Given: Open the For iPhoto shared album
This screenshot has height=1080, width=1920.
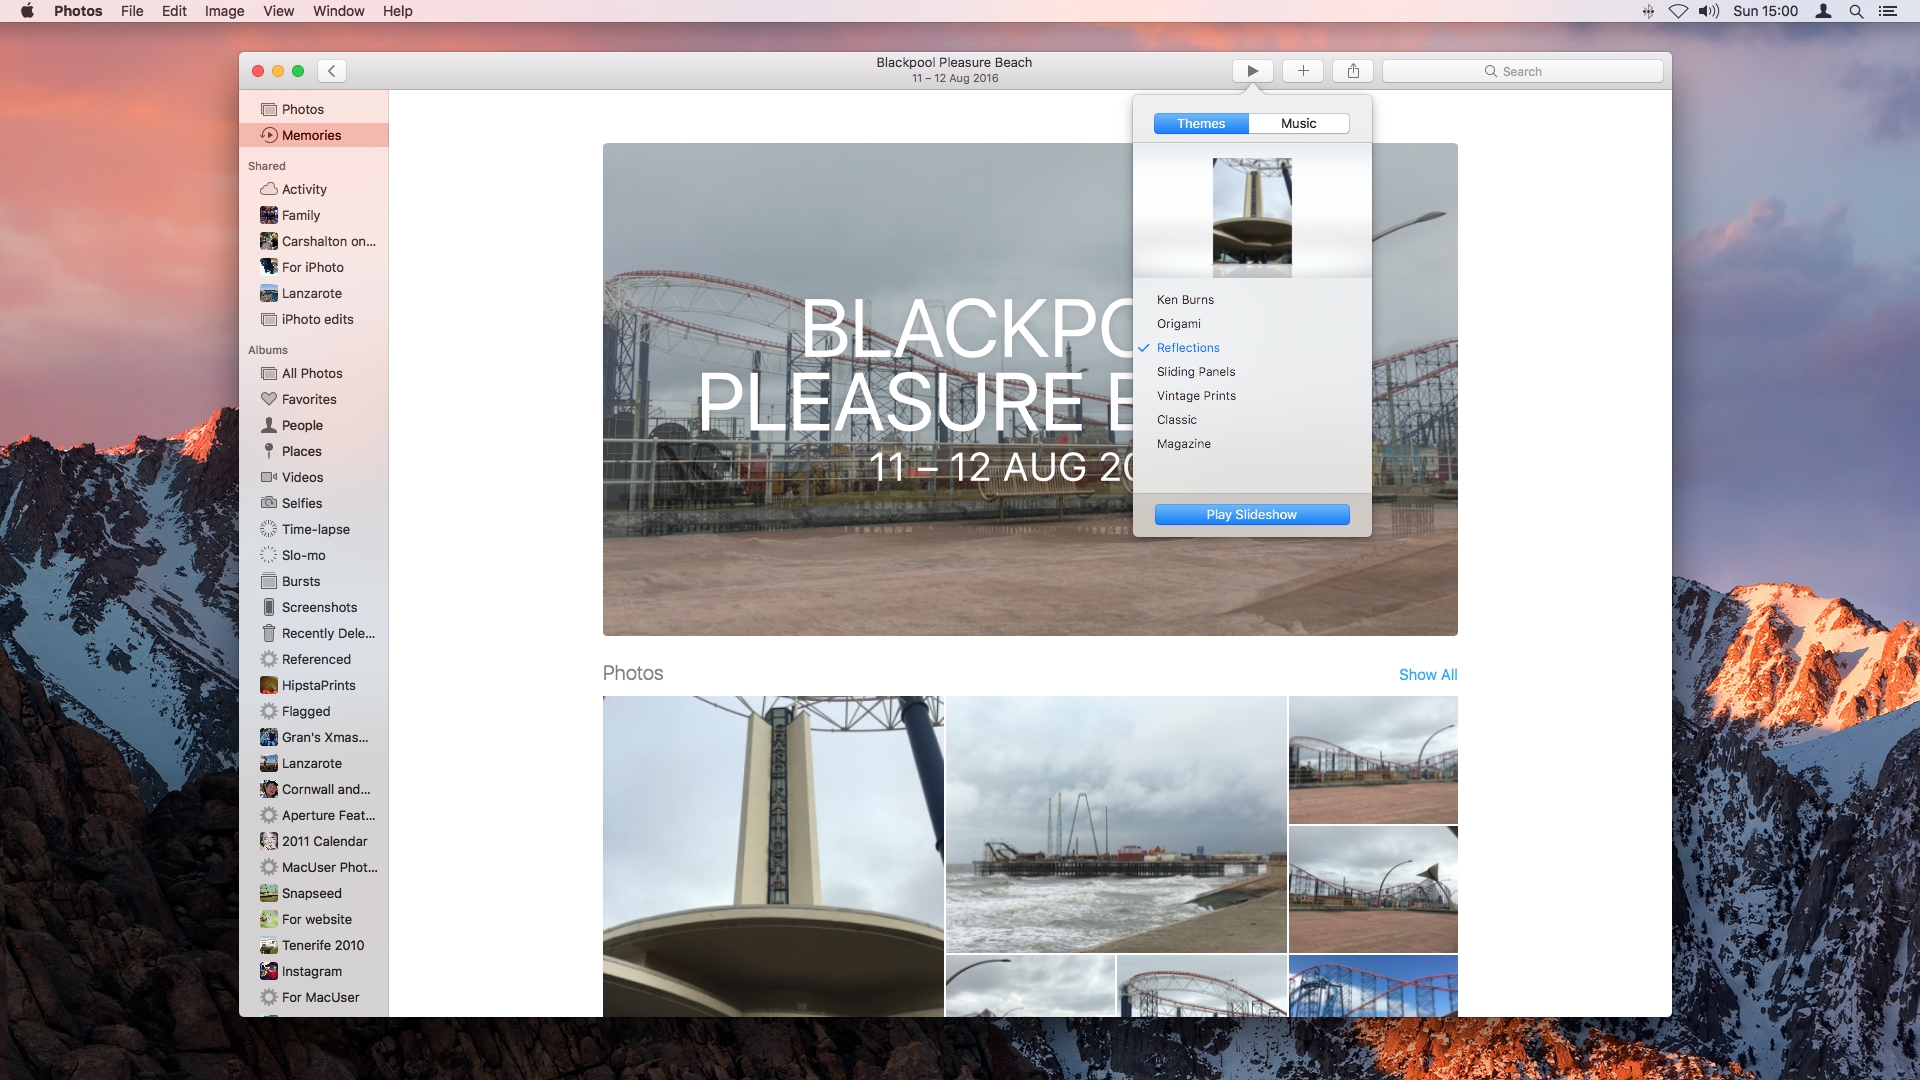Looking at the screenshot, I should [x=313, y=267].
